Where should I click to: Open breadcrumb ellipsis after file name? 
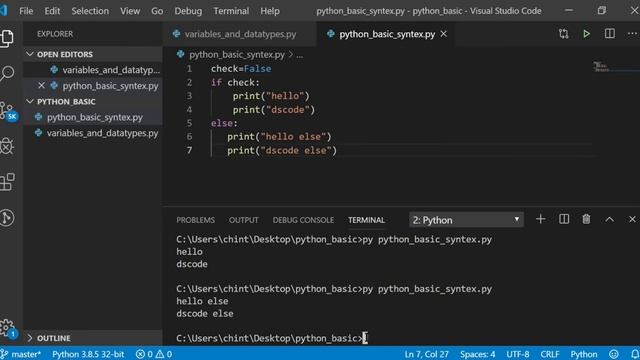click(300, 55)
